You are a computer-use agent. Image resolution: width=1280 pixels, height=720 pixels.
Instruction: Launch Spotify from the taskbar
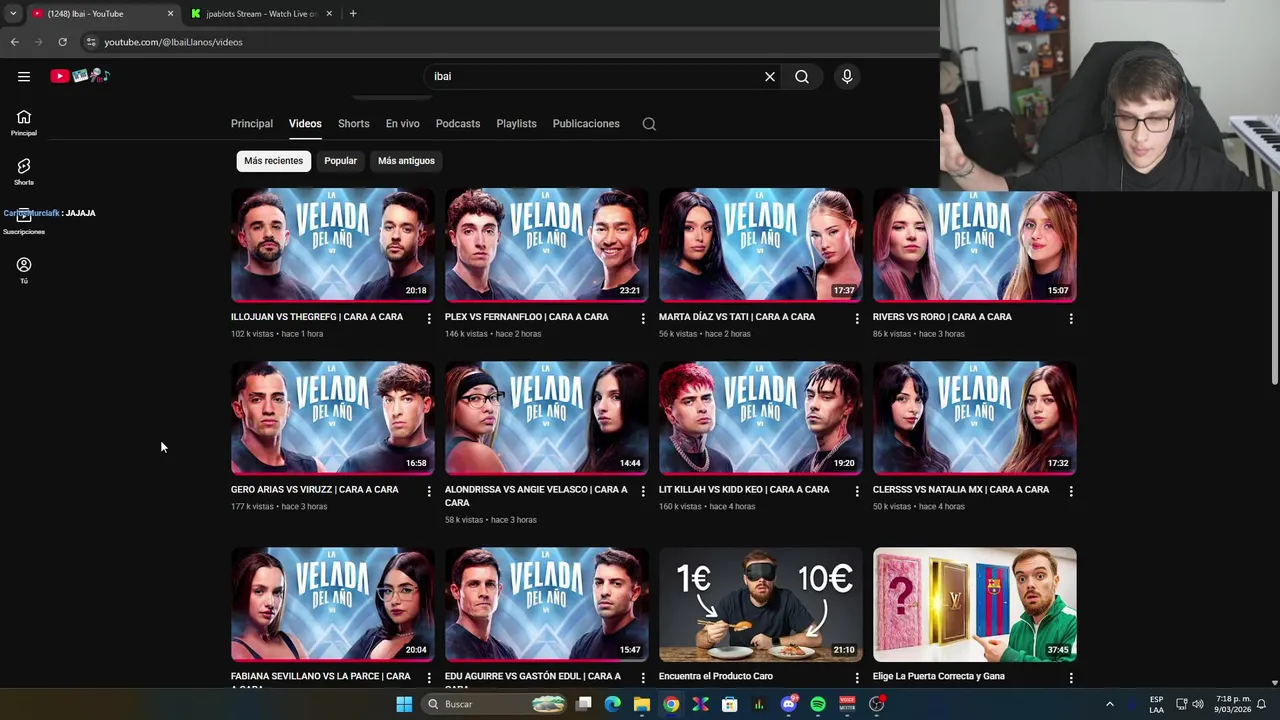click(x=818, y=704)
